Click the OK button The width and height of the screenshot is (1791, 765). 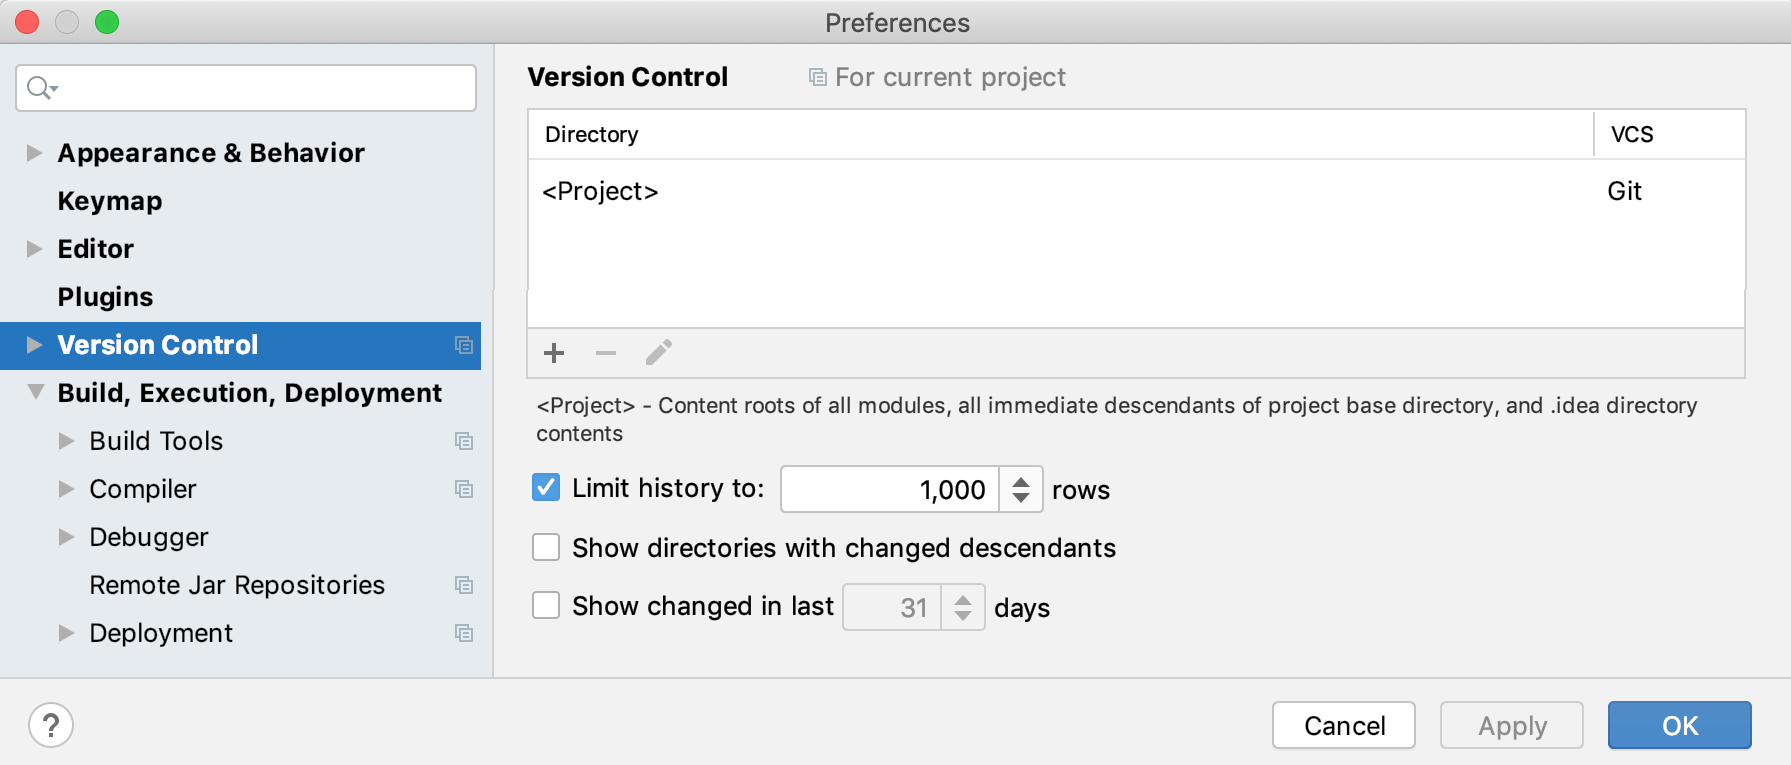[1679, 725]
